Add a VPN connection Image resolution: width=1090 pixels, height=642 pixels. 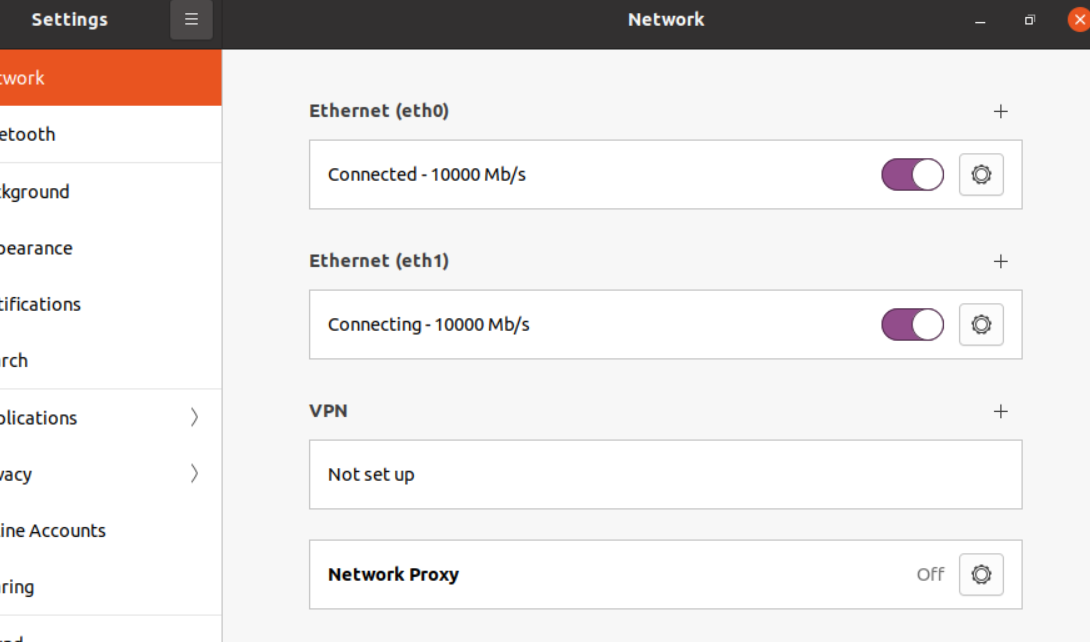(x=1000, y=412)
